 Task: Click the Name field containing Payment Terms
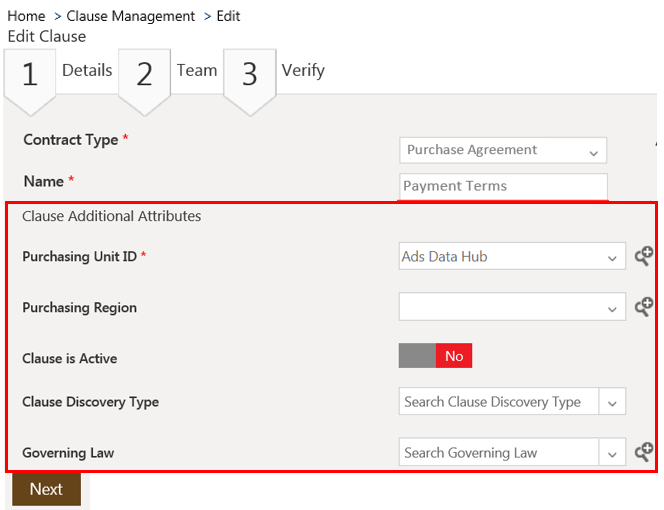click(x=502, y=186)
